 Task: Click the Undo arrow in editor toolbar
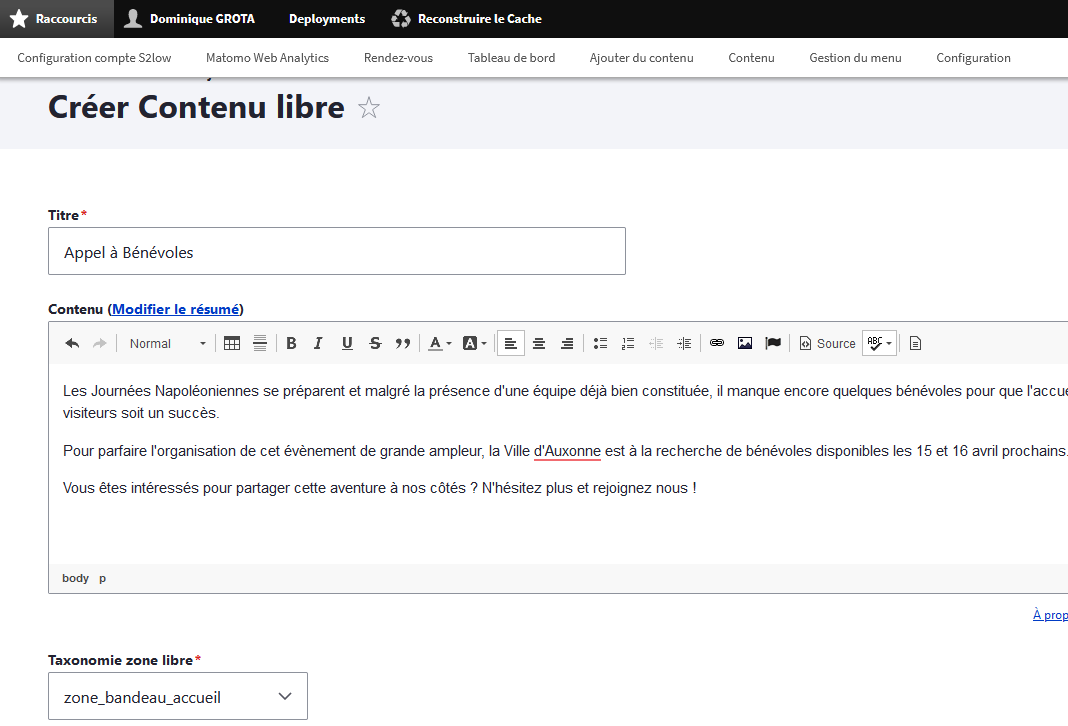(x=72, y=343)
